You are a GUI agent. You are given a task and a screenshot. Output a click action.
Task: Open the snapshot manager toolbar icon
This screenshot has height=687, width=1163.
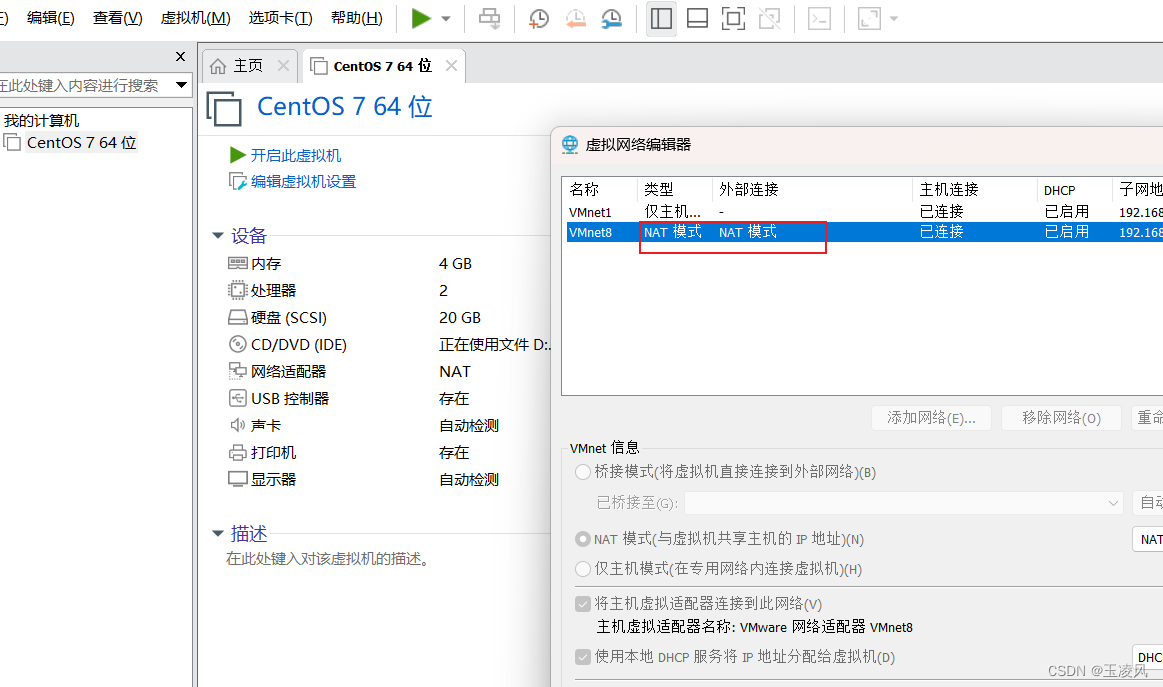[612, 19]
